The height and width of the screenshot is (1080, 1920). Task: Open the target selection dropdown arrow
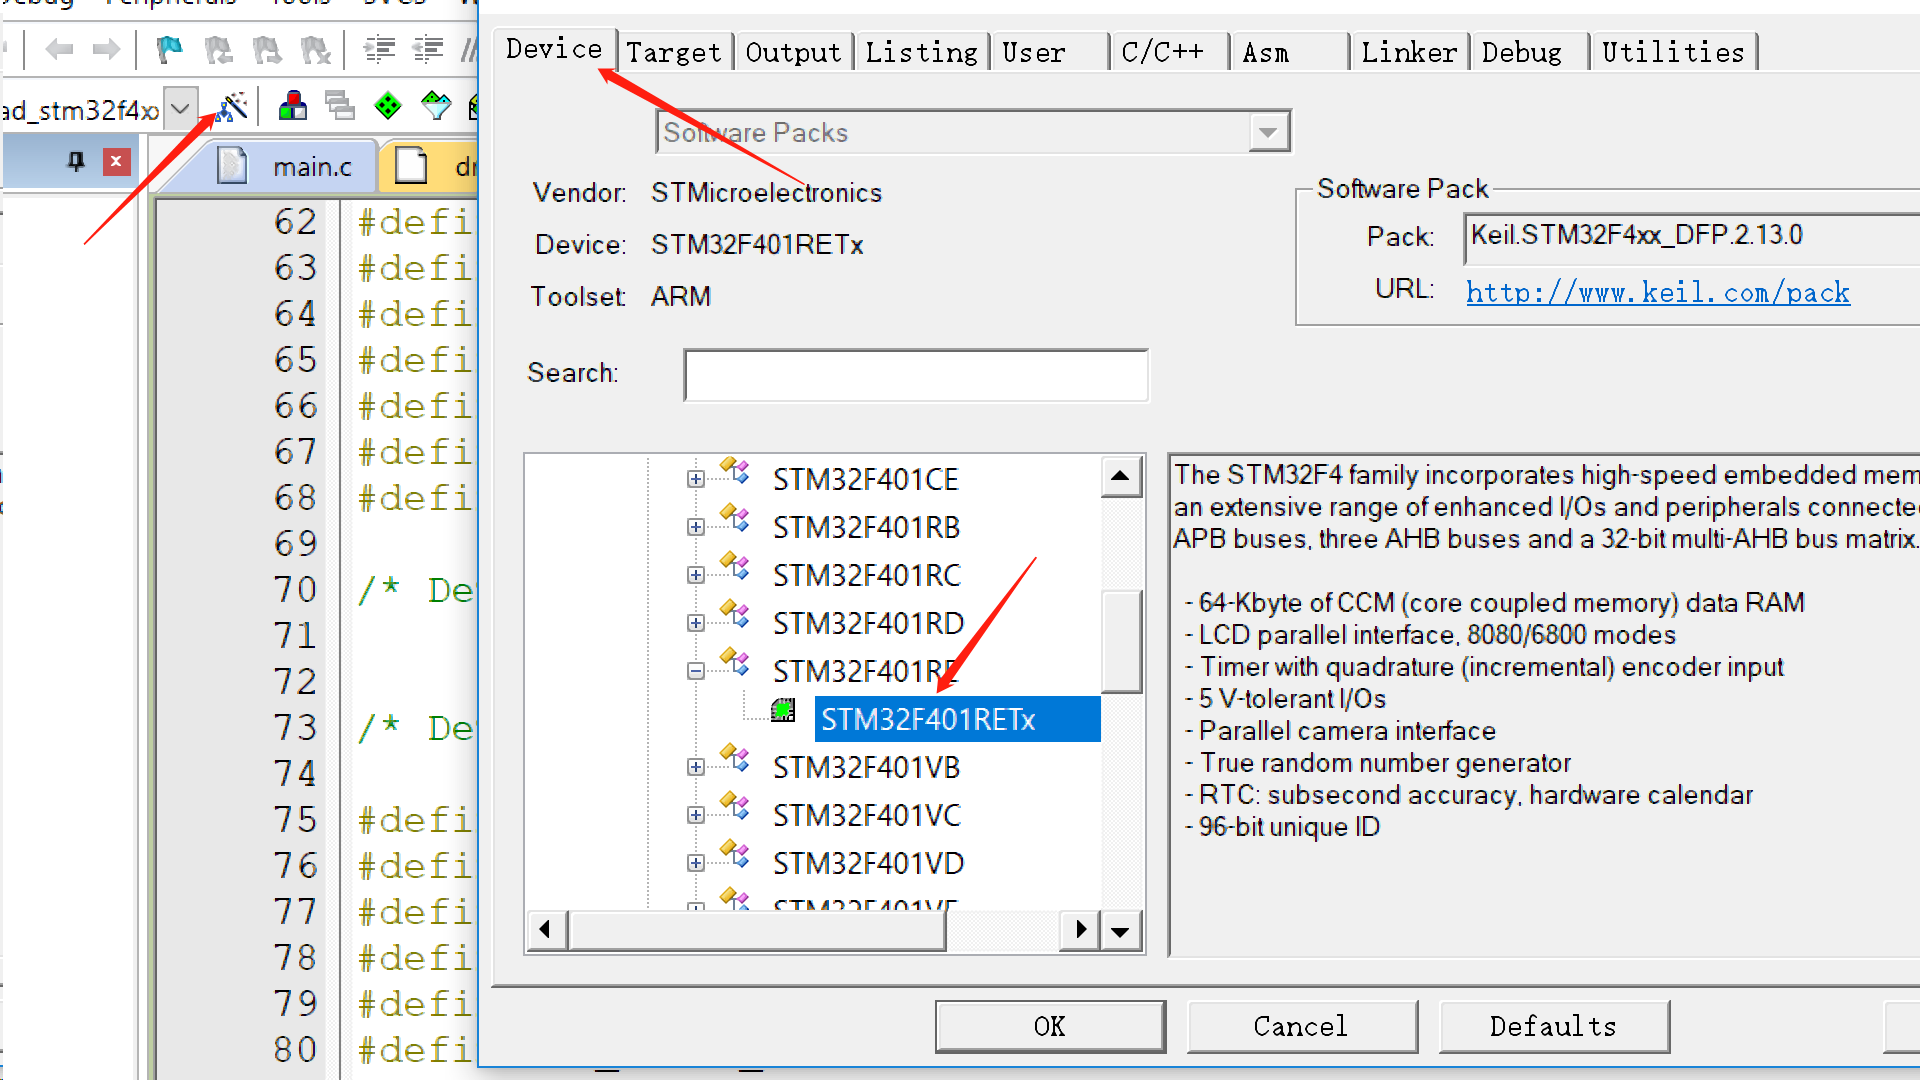(180, 108)
